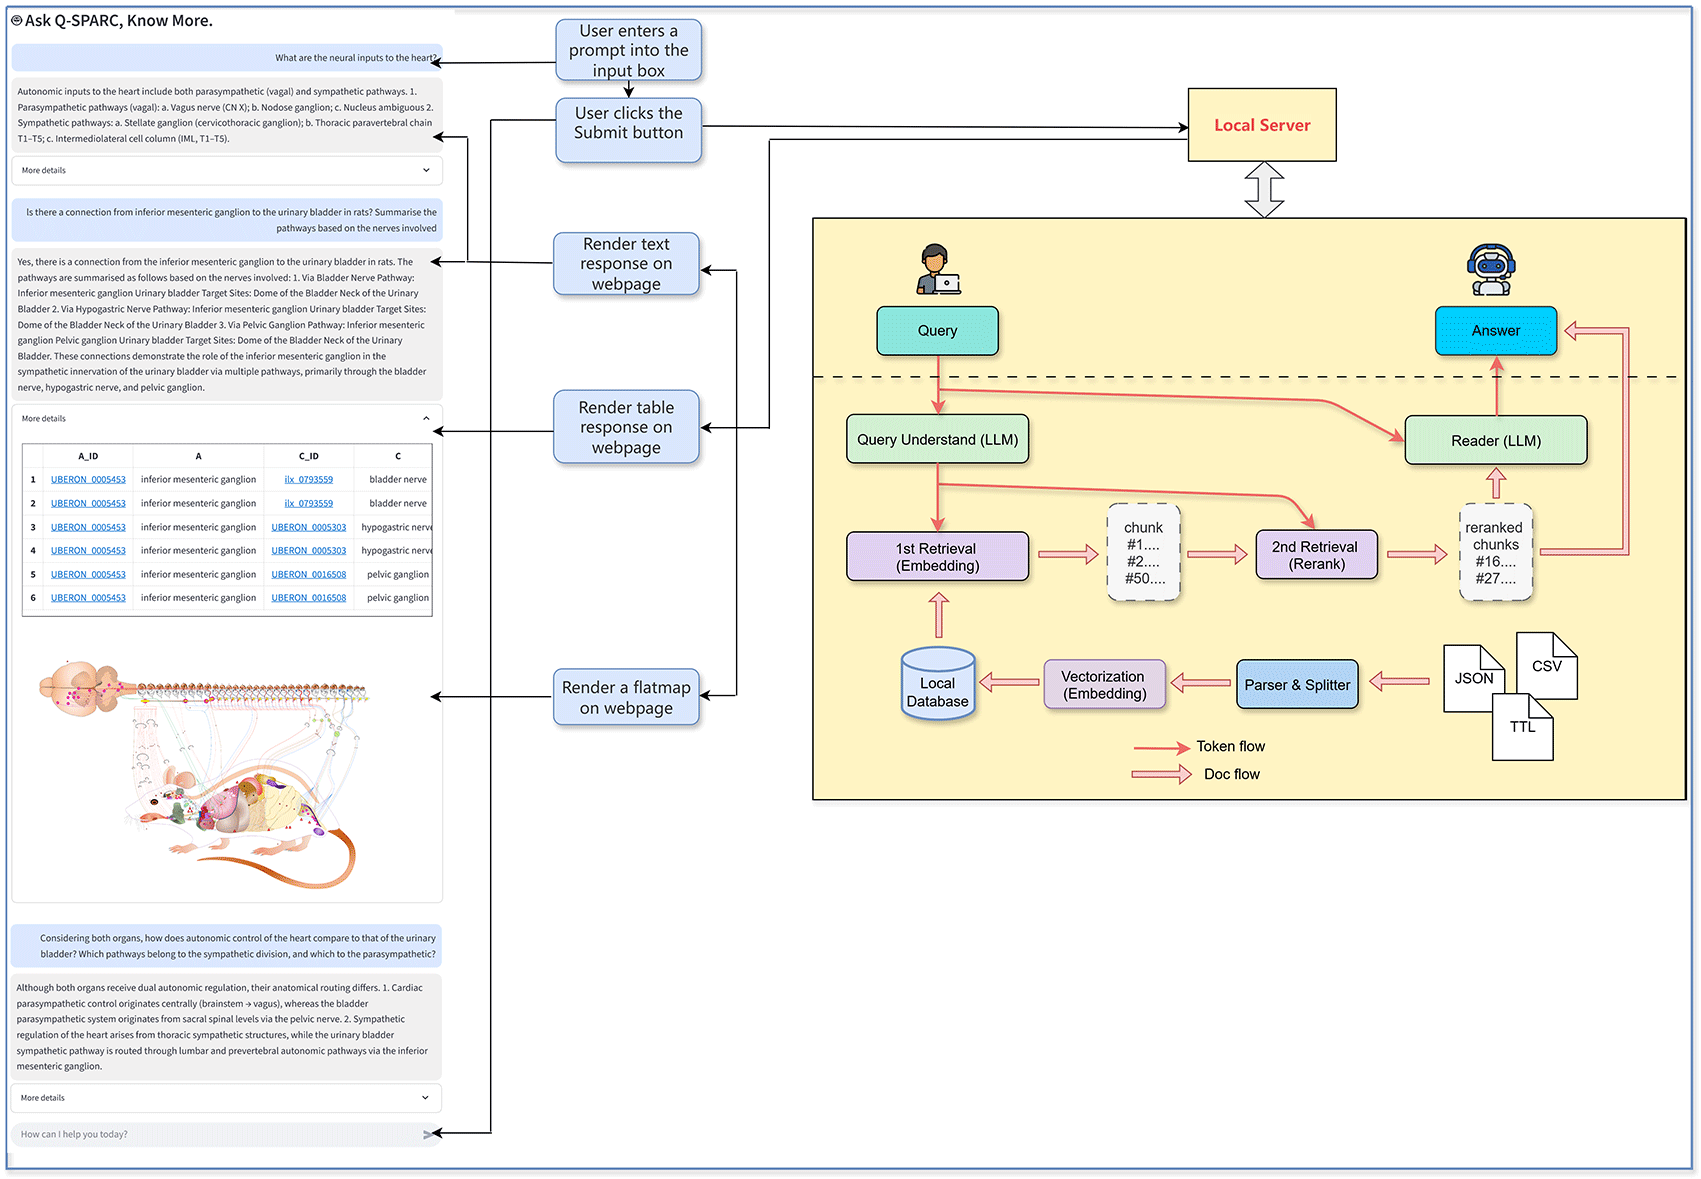Click the rat flatmap image
Screen dimensions: 1701x1179
click(205, 773)
